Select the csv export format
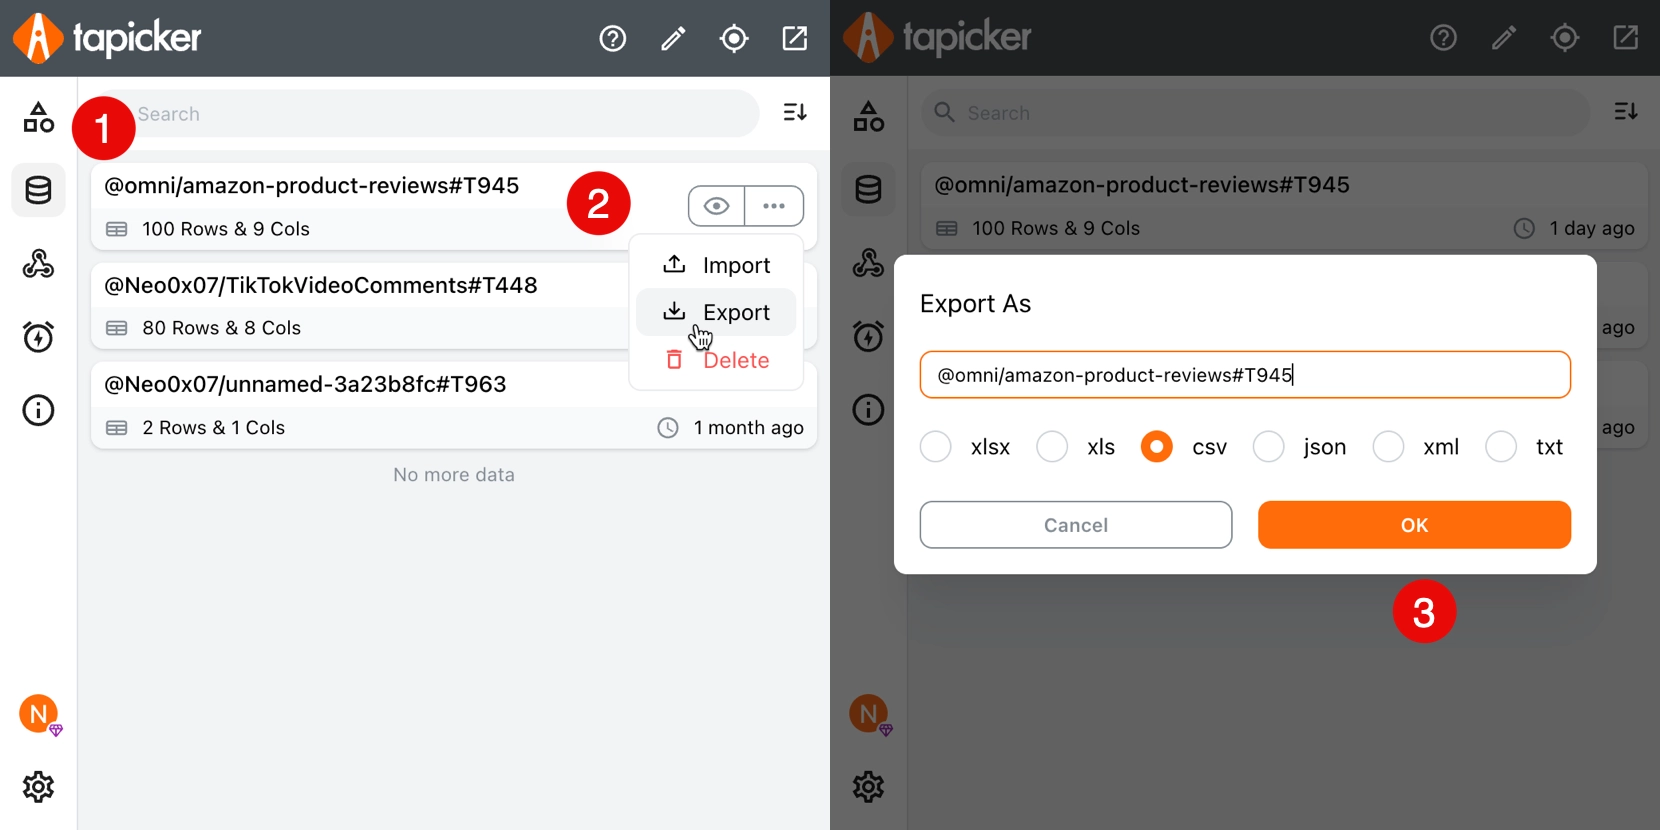The height and width of the screenshot is (830, 1660). 1157,447
